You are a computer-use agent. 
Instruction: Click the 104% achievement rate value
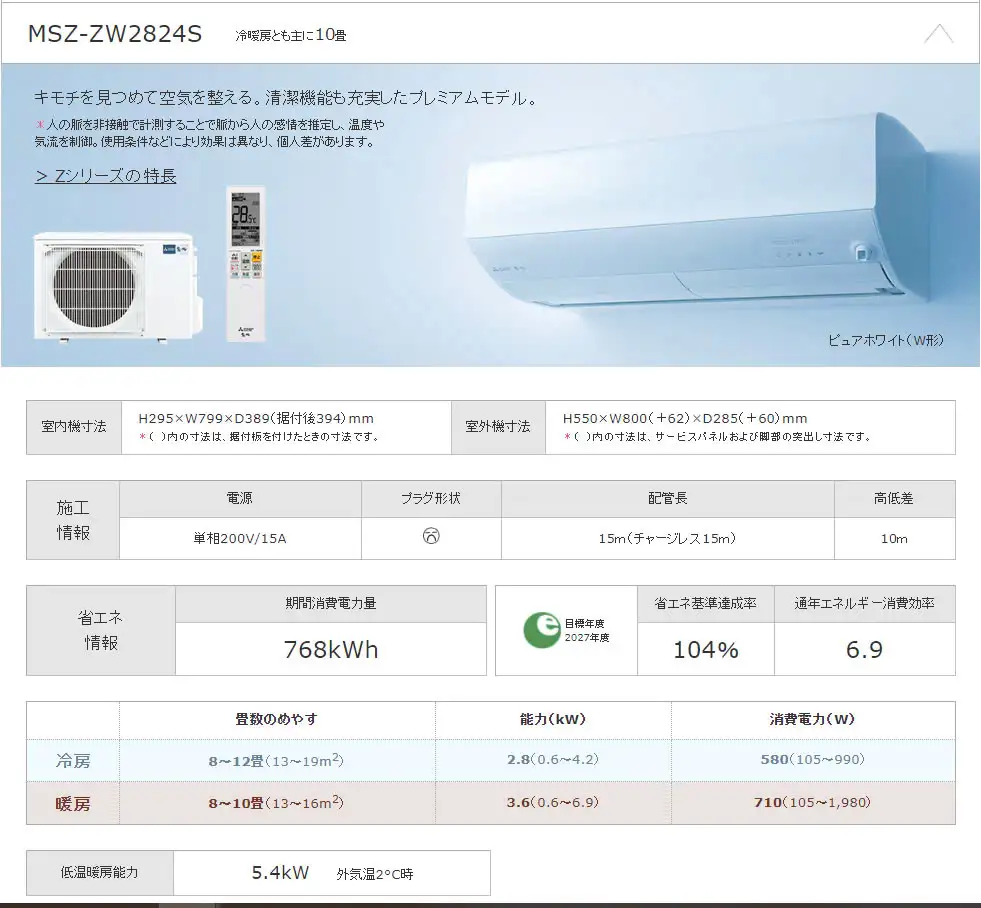(706, 650)
